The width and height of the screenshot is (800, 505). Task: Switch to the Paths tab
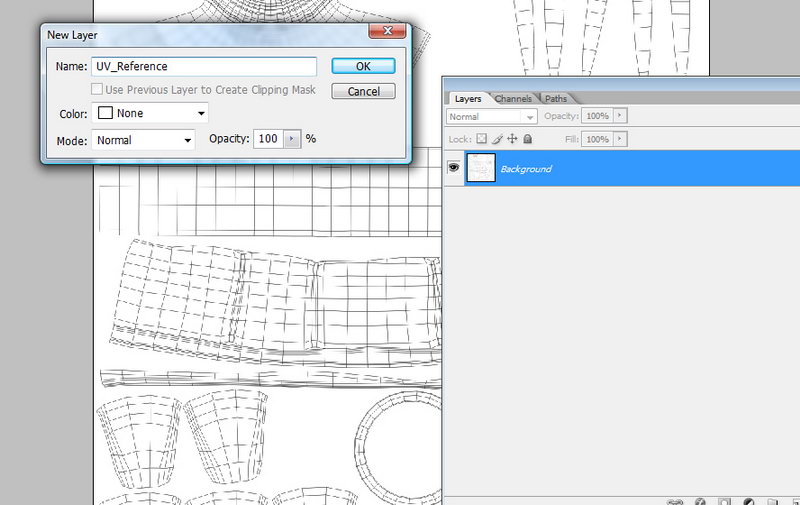[x=556, y=99]
